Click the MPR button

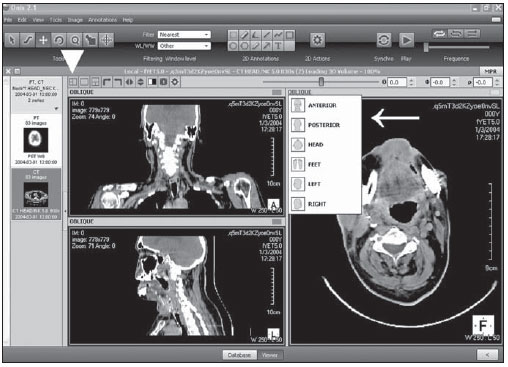point(491,71)
